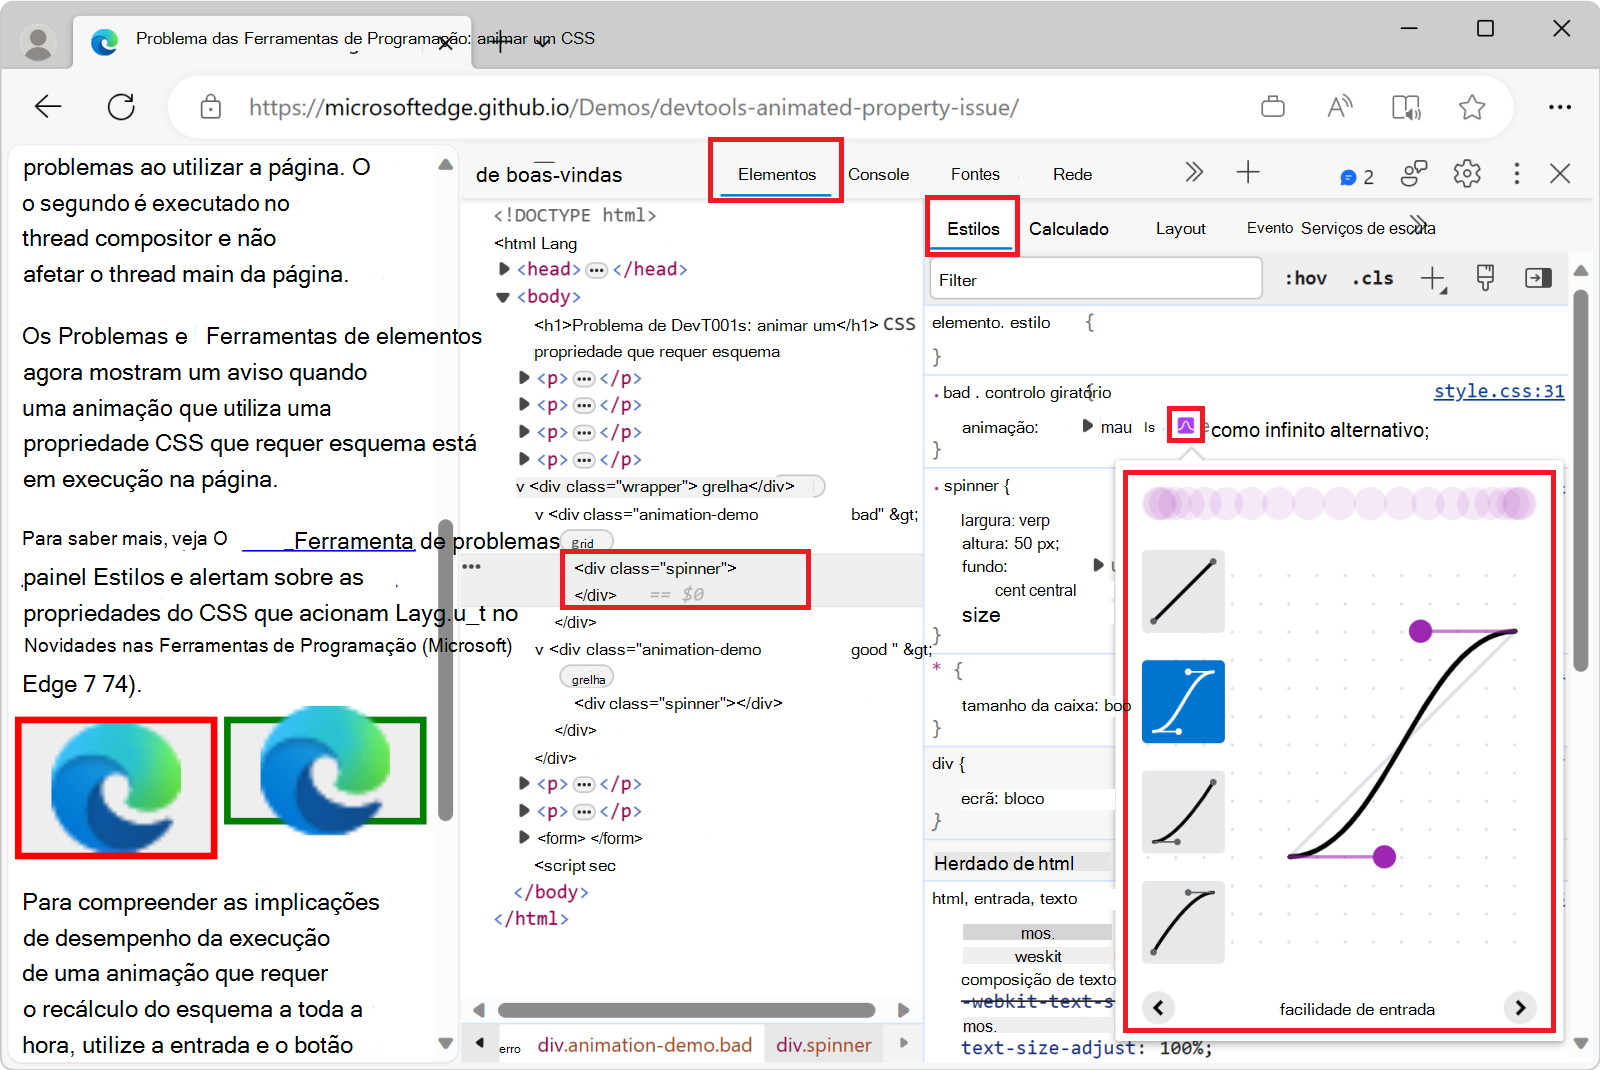
Task: Select the ease-in curve preset
Action: pos(1182,812)
